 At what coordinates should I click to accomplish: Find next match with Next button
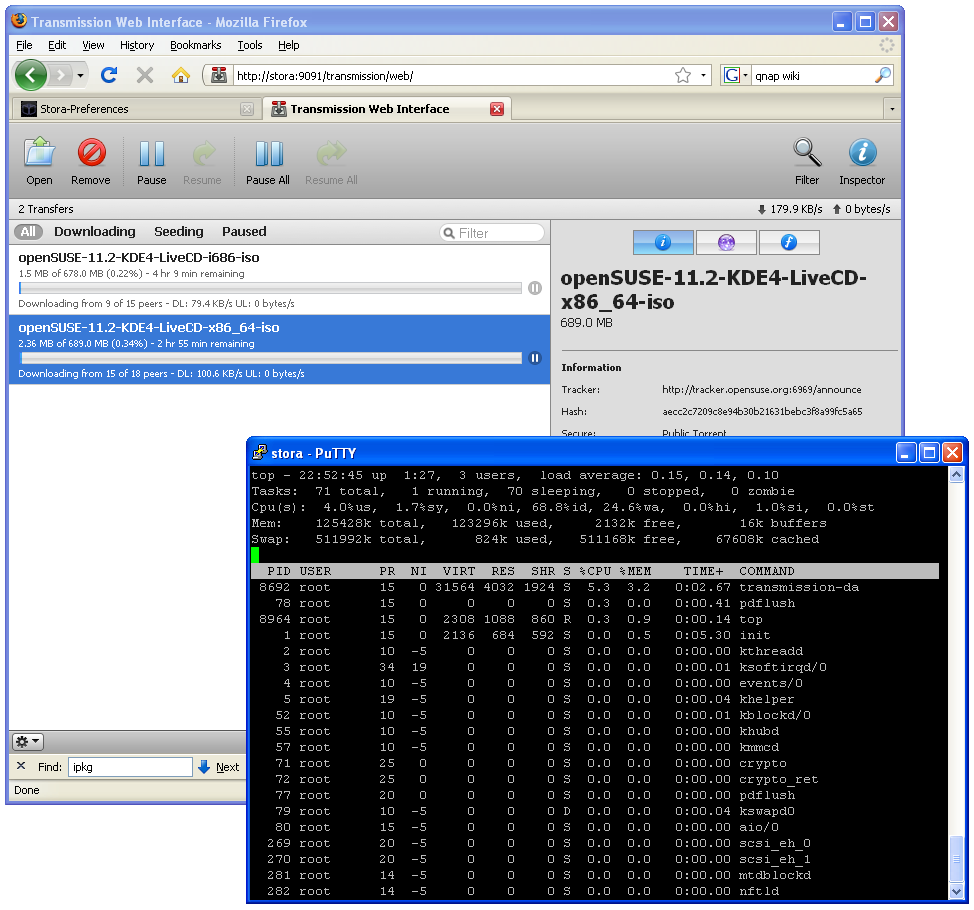coord(219,767)
